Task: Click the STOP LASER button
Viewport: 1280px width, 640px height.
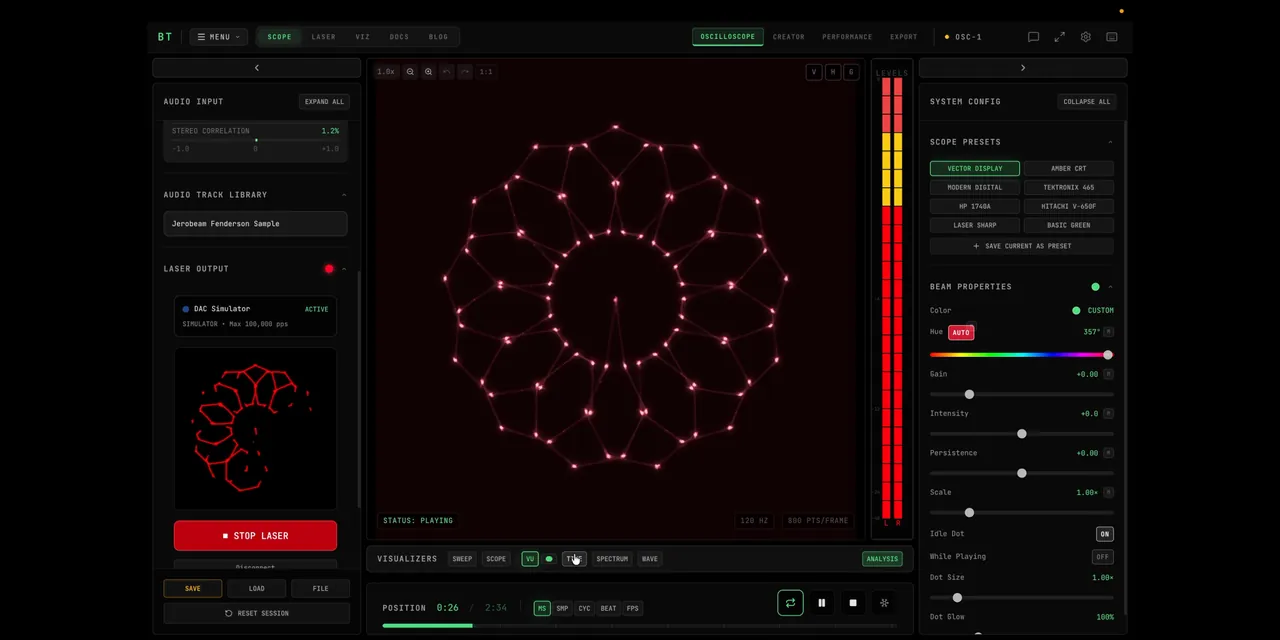Action: click(255, 536)
